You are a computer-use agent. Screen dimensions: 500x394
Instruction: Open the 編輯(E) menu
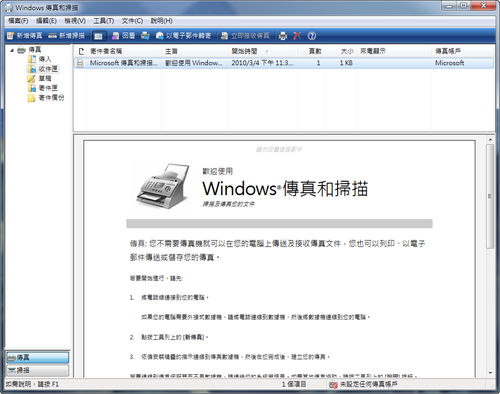click(46, 21)
